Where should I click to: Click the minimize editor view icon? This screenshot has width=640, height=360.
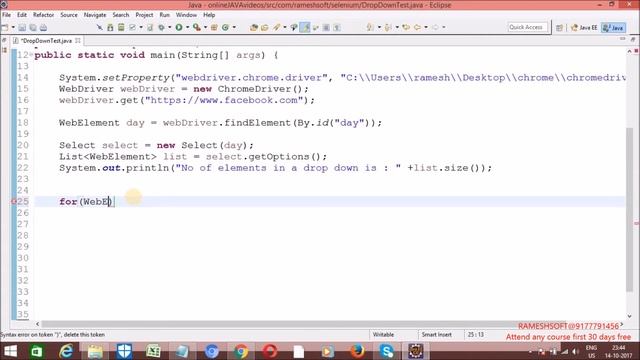pos(622,39)
